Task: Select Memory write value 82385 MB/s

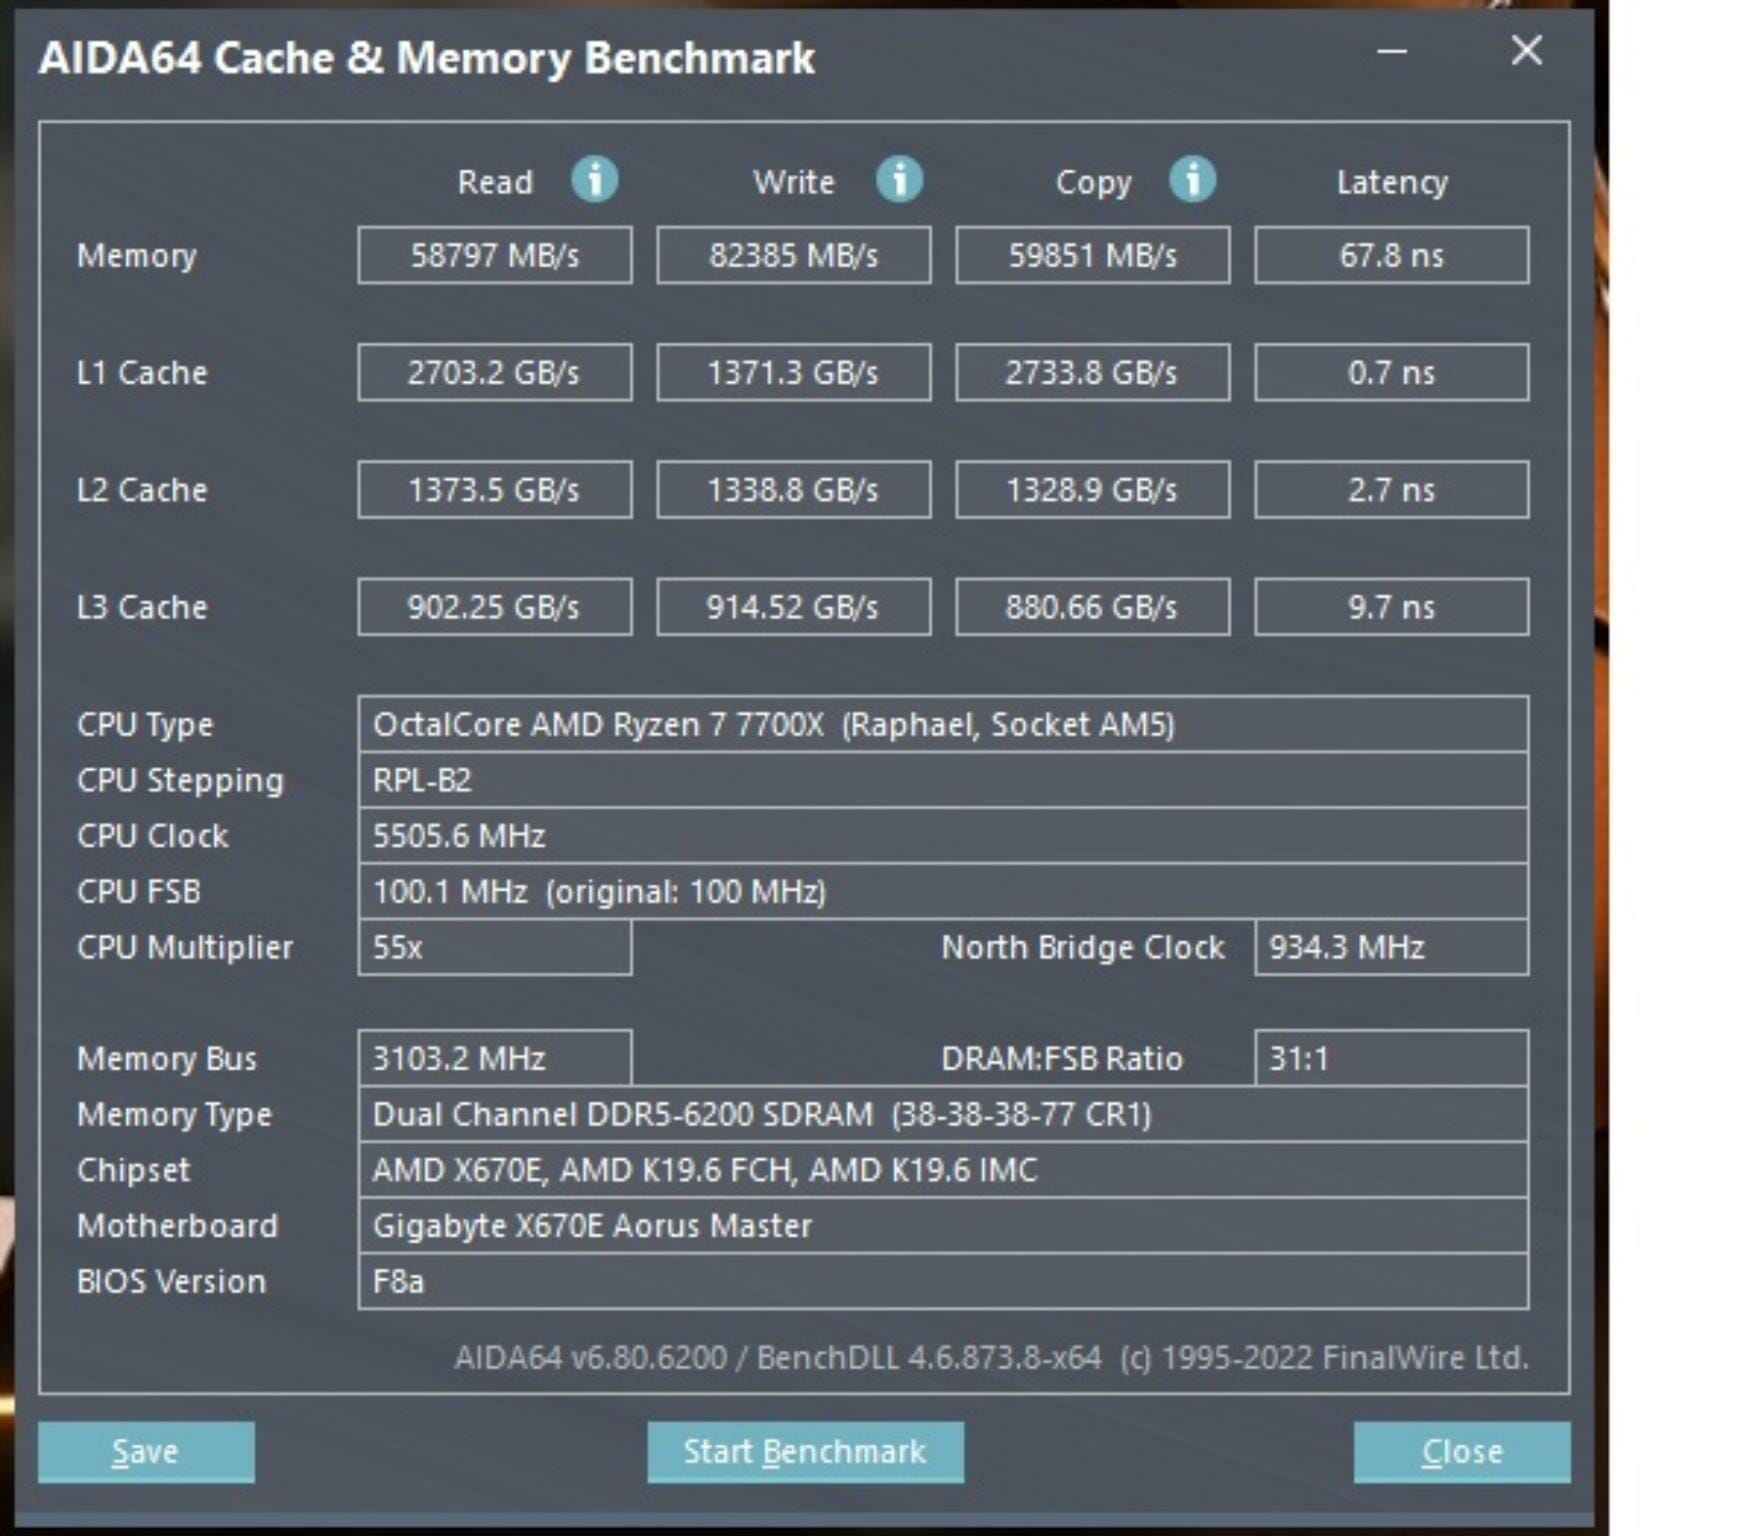Action: pos(794,255)
